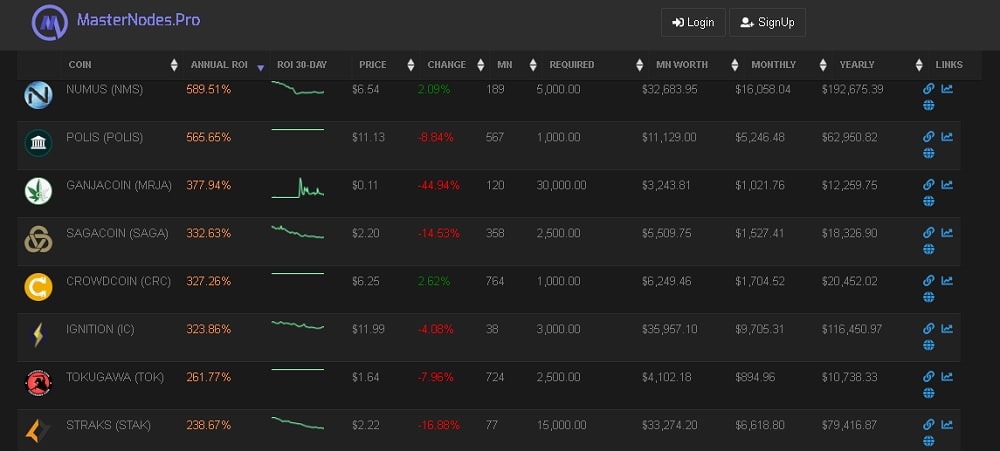1000x451 pixels.
Task: Open the chart icon for POLIS
Action: click(946, 137)
